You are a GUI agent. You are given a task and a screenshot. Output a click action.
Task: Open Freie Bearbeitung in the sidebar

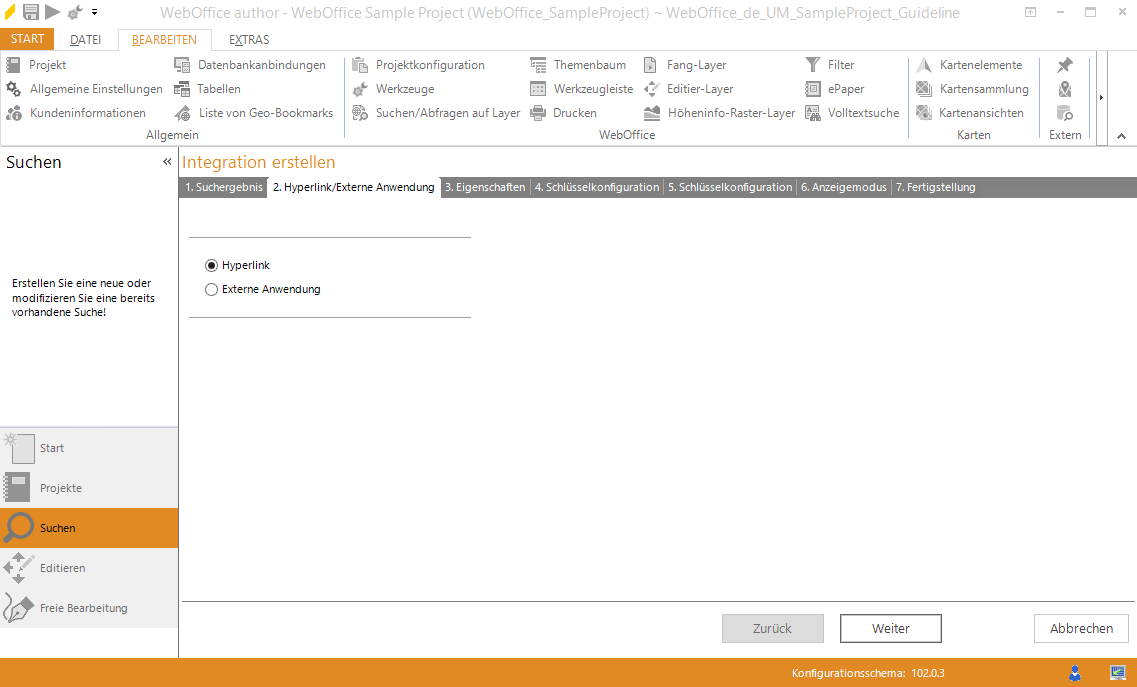click(x=83, y=608)
